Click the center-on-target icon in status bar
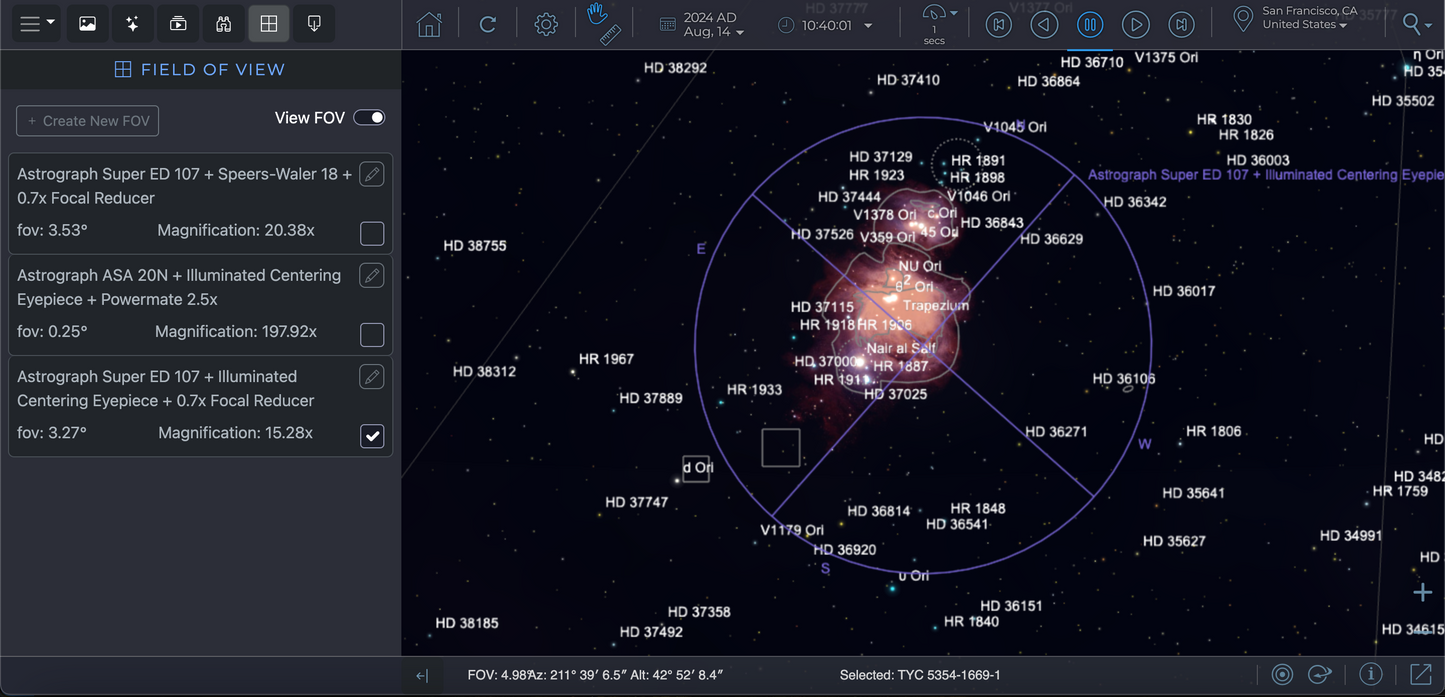Viewport: 1445px width, 697px height. coord(1282,675)
